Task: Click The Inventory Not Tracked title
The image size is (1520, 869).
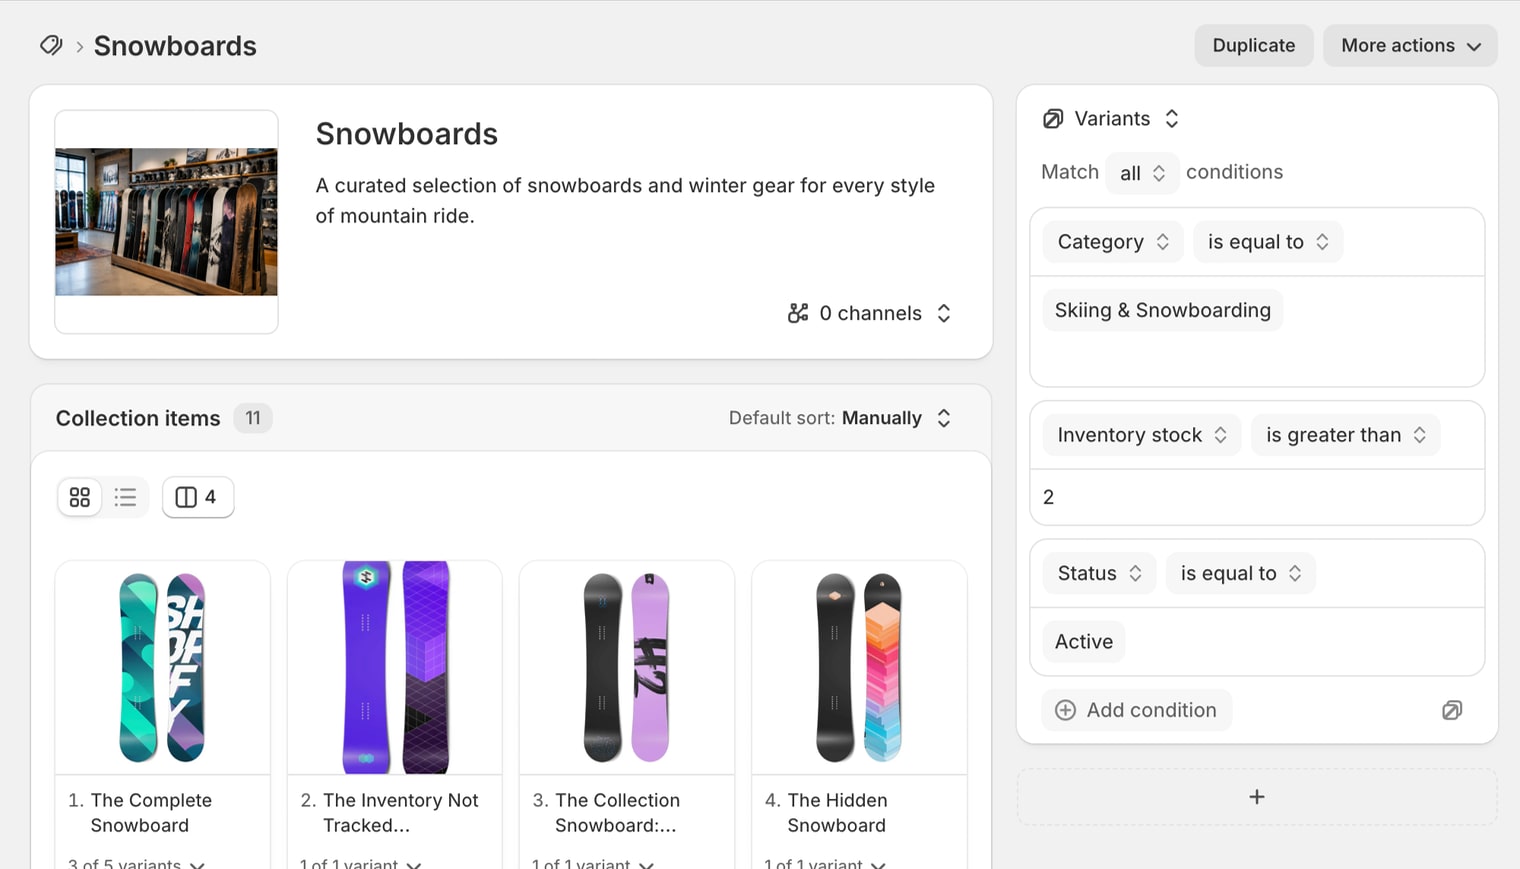Action: [x=400, y=813]
